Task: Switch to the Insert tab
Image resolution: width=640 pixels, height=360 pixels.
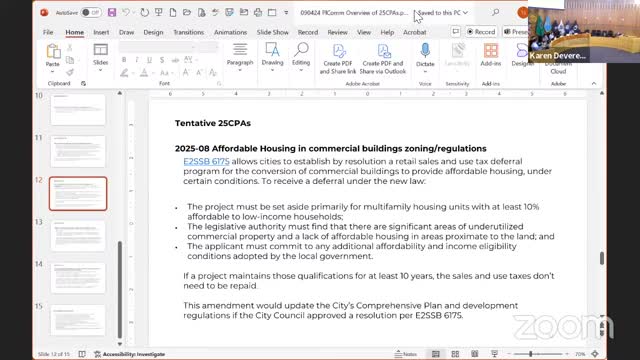Action: click(101, 32)
